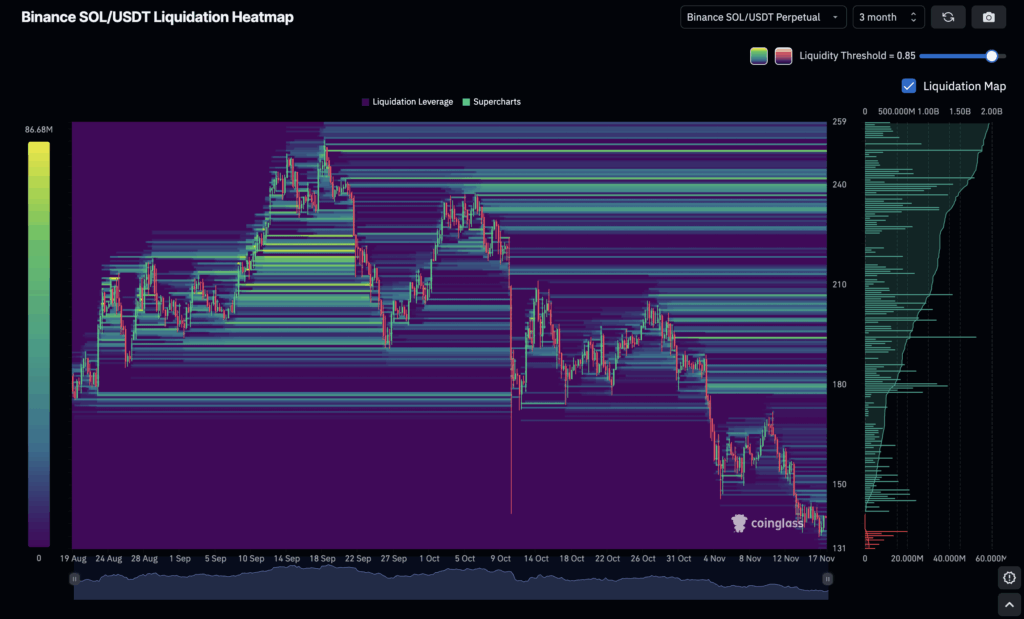This screenshot has width=1024, height=619.
Task: Click the Binance SOL/USDT Liquidation Heatmap title
Action: tap(157, 17)
